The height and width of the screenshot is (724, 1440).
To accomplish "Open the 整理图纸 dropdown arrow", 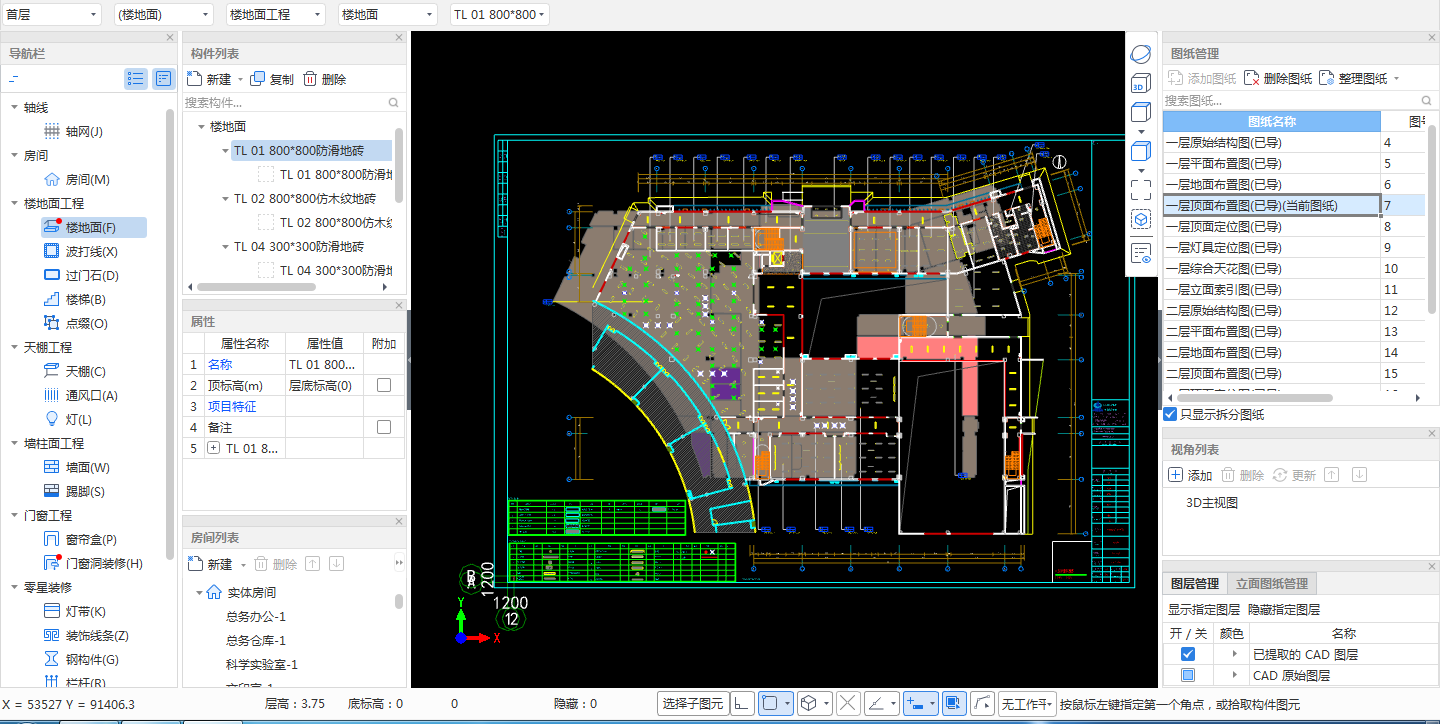I will tap(1397, 79).
